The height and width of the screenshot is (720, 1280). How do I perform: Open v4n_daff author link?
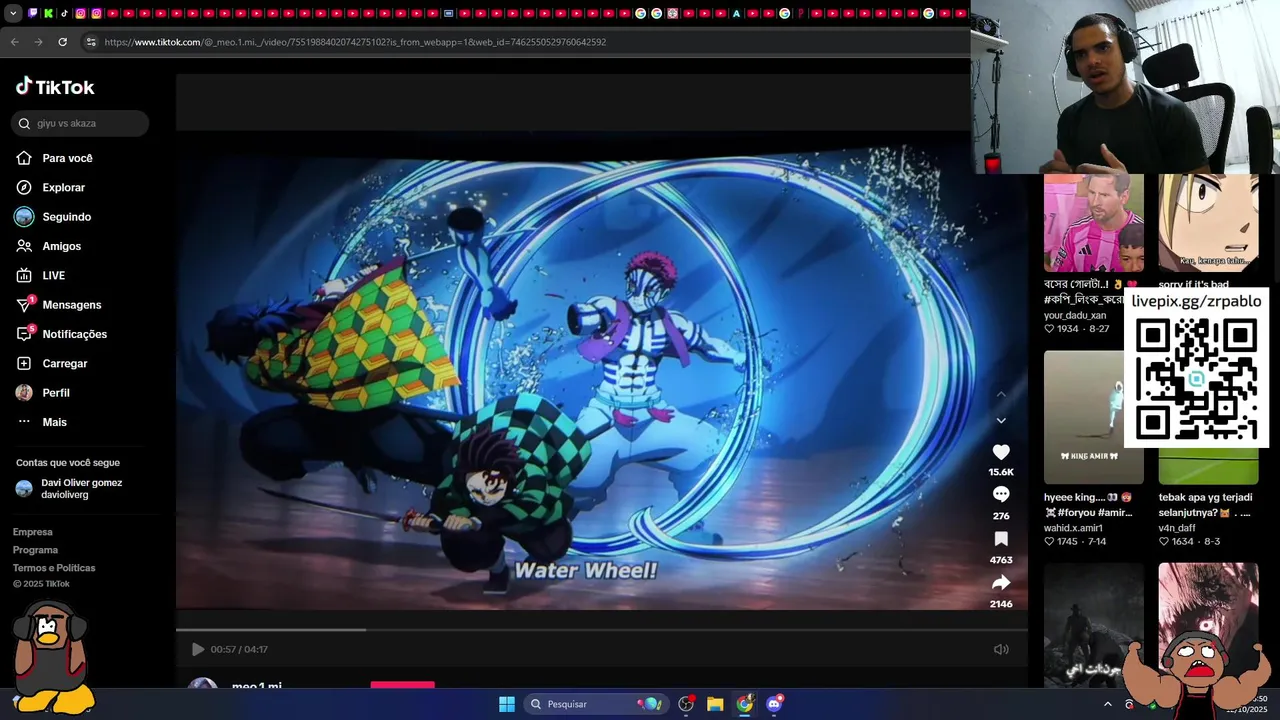(x=1177, y=528)
